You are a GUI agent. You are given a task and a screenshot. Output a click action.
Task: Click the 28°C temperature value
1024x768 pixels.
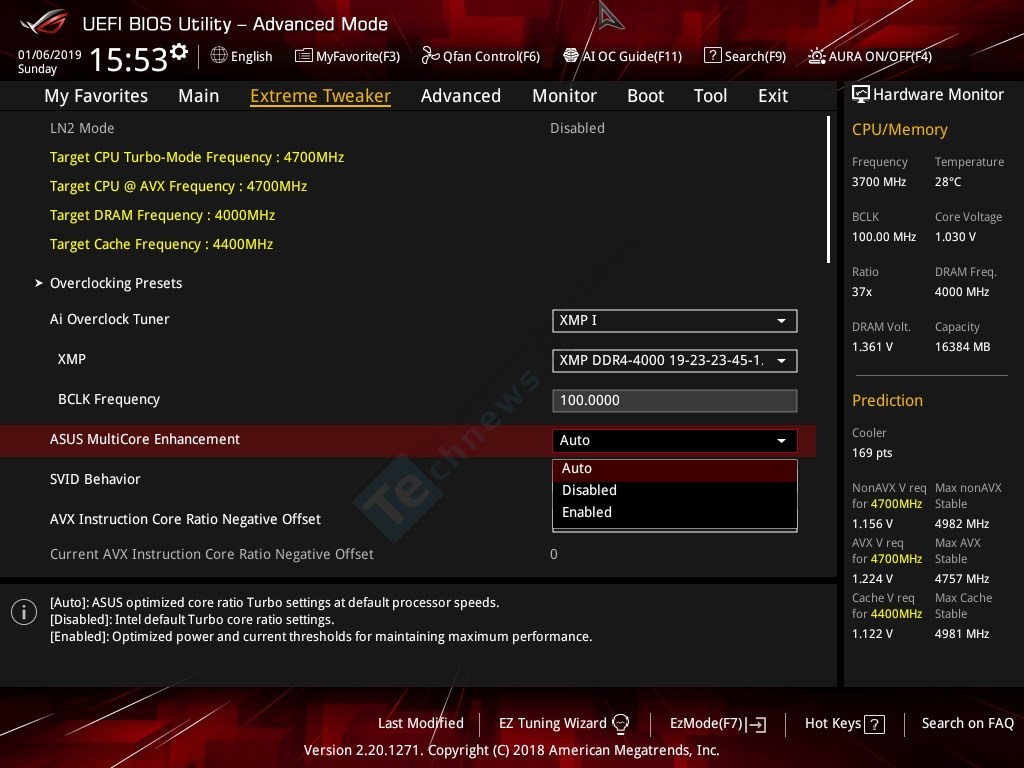pyautogui.click(x=948, y=182)
